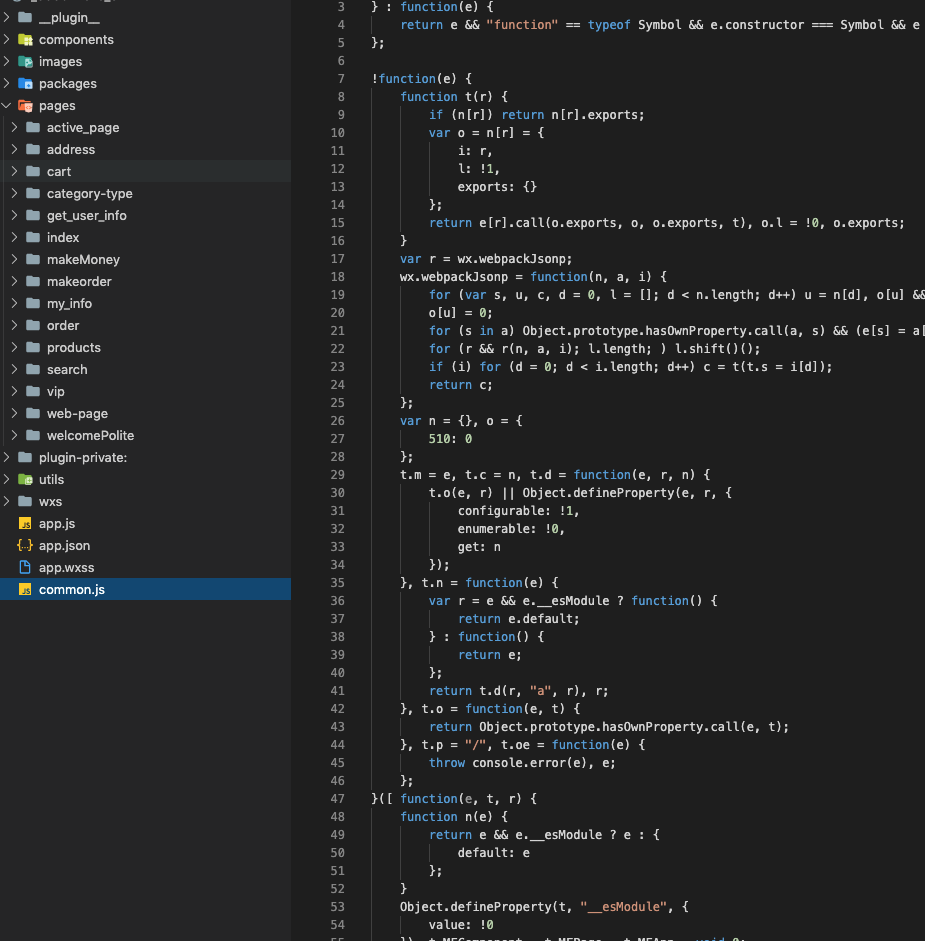The image size is (925, 941).
Task: Click line number 17 in the gutter
Action: (337, 259)
